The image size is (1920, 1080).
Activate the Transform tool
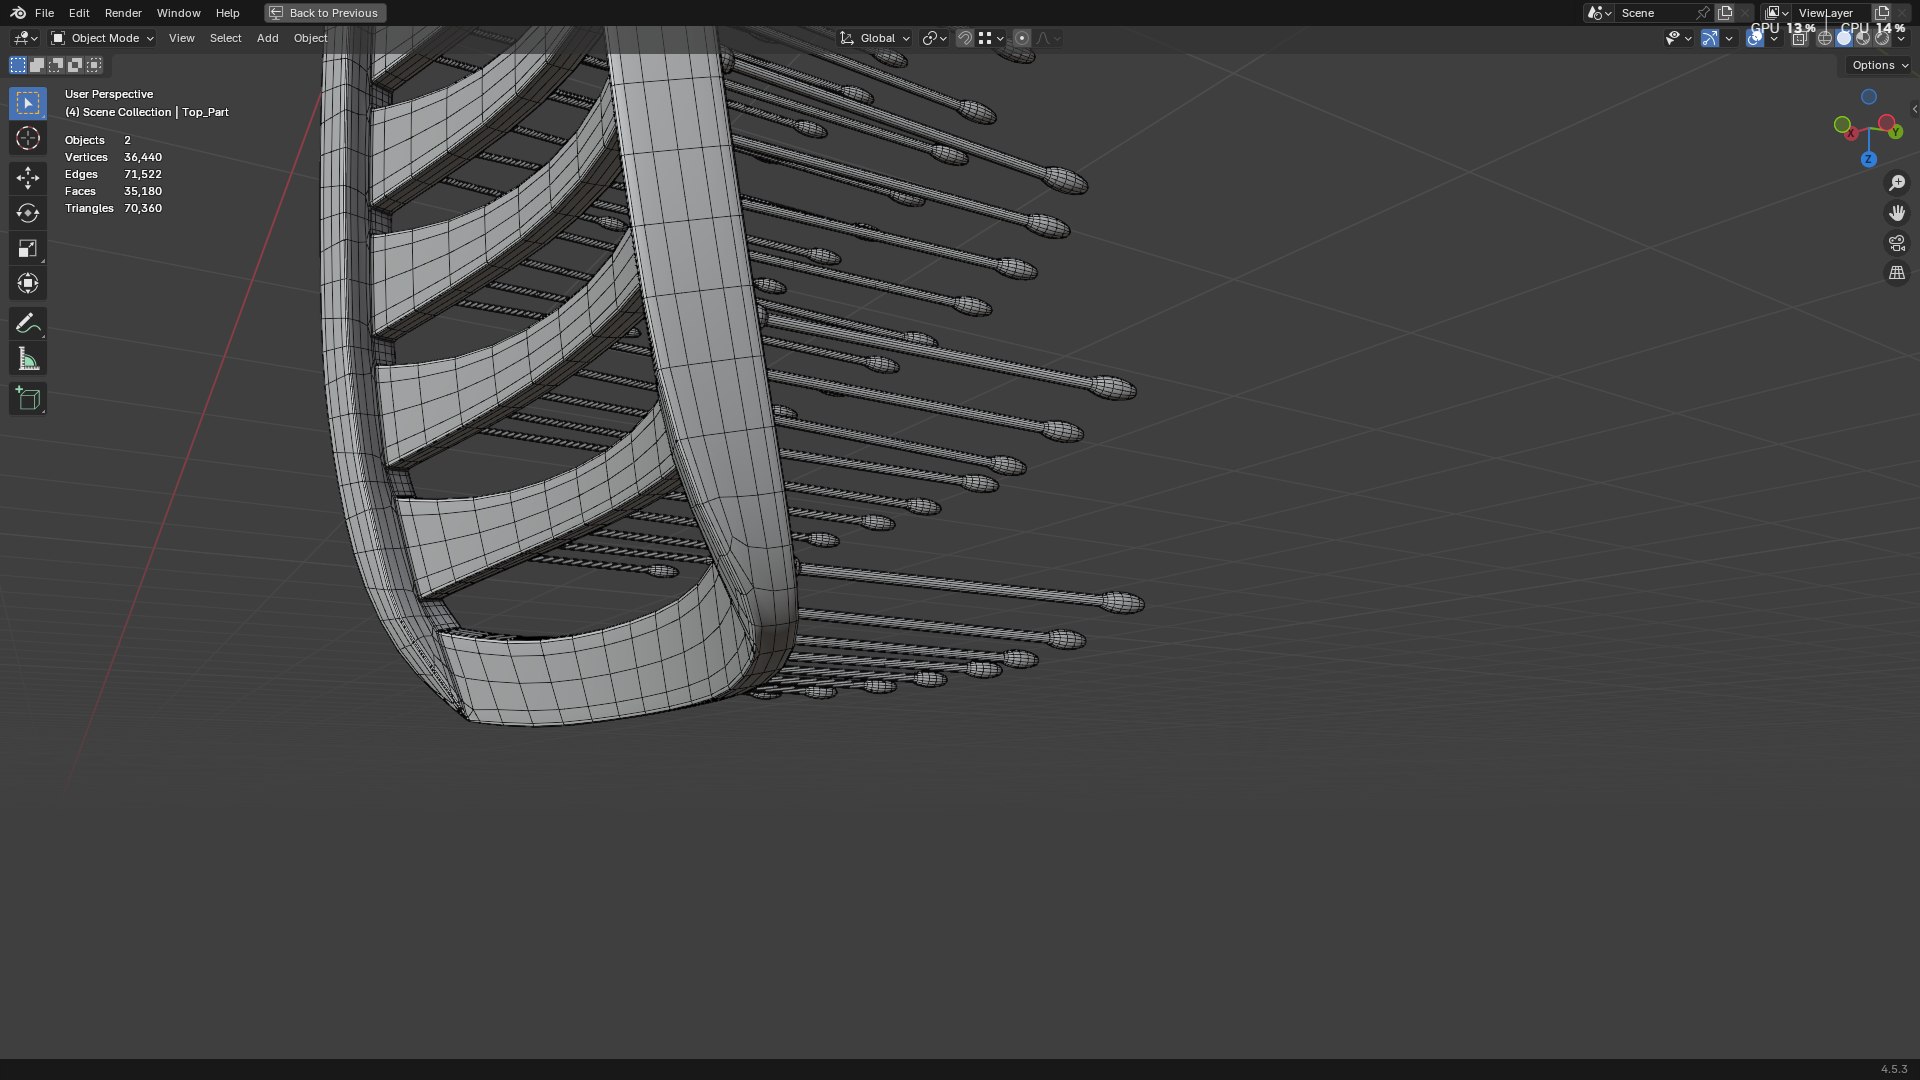(28, 283)
